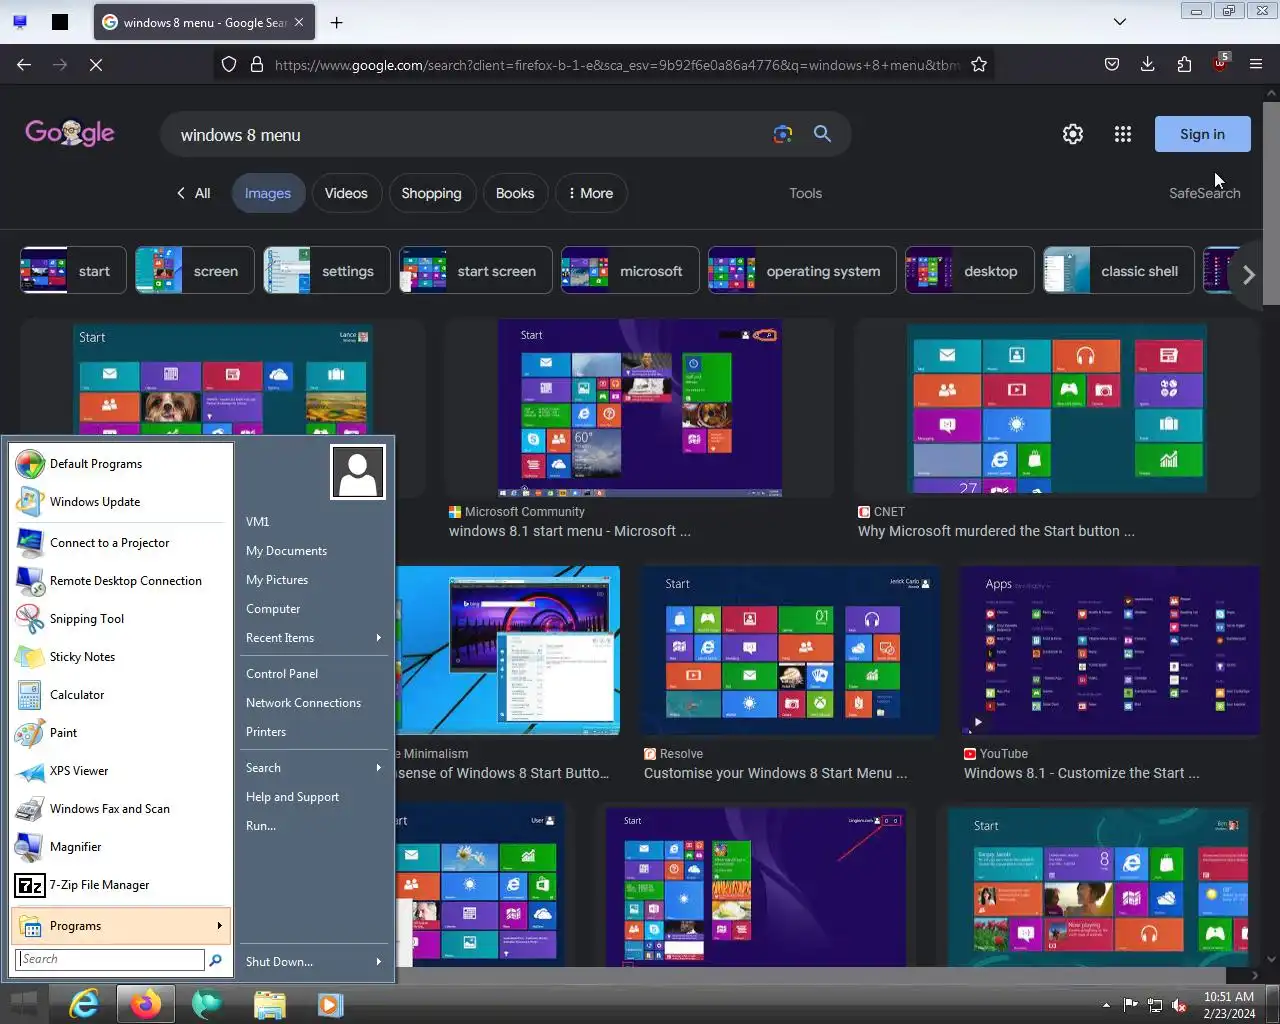Open the list all tabs dropdown arrow
The image size is (1280, 1024).
(x=1120, y=22)
